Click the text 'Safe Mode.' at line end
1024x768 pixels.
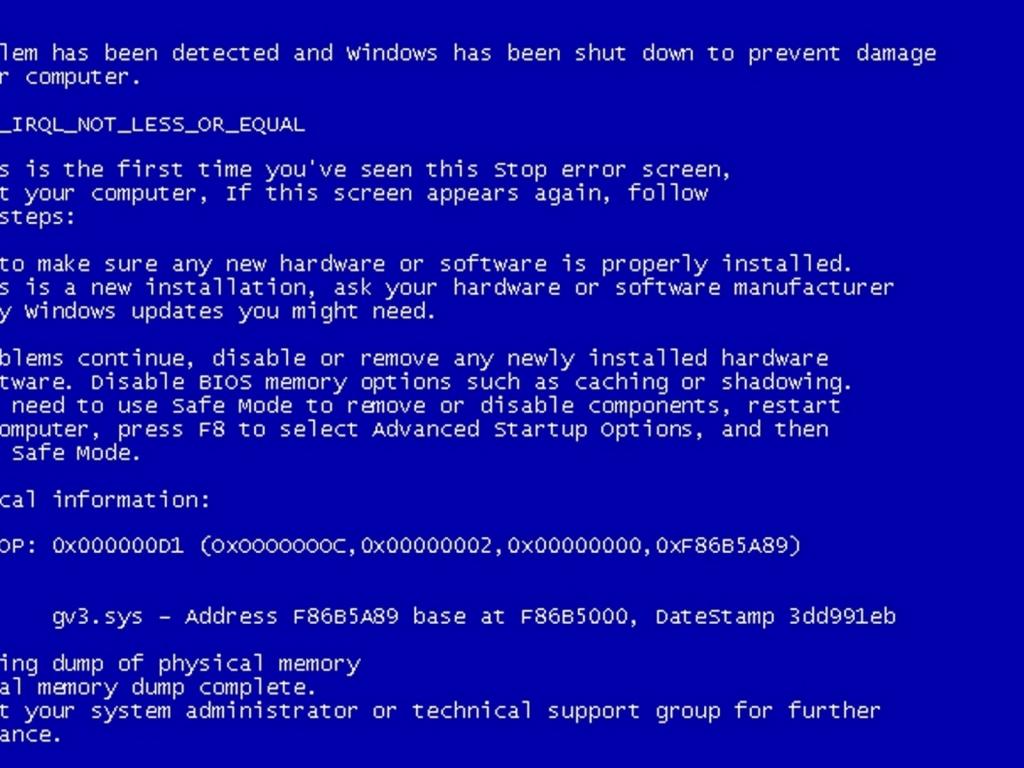click(x=76, y=453)
